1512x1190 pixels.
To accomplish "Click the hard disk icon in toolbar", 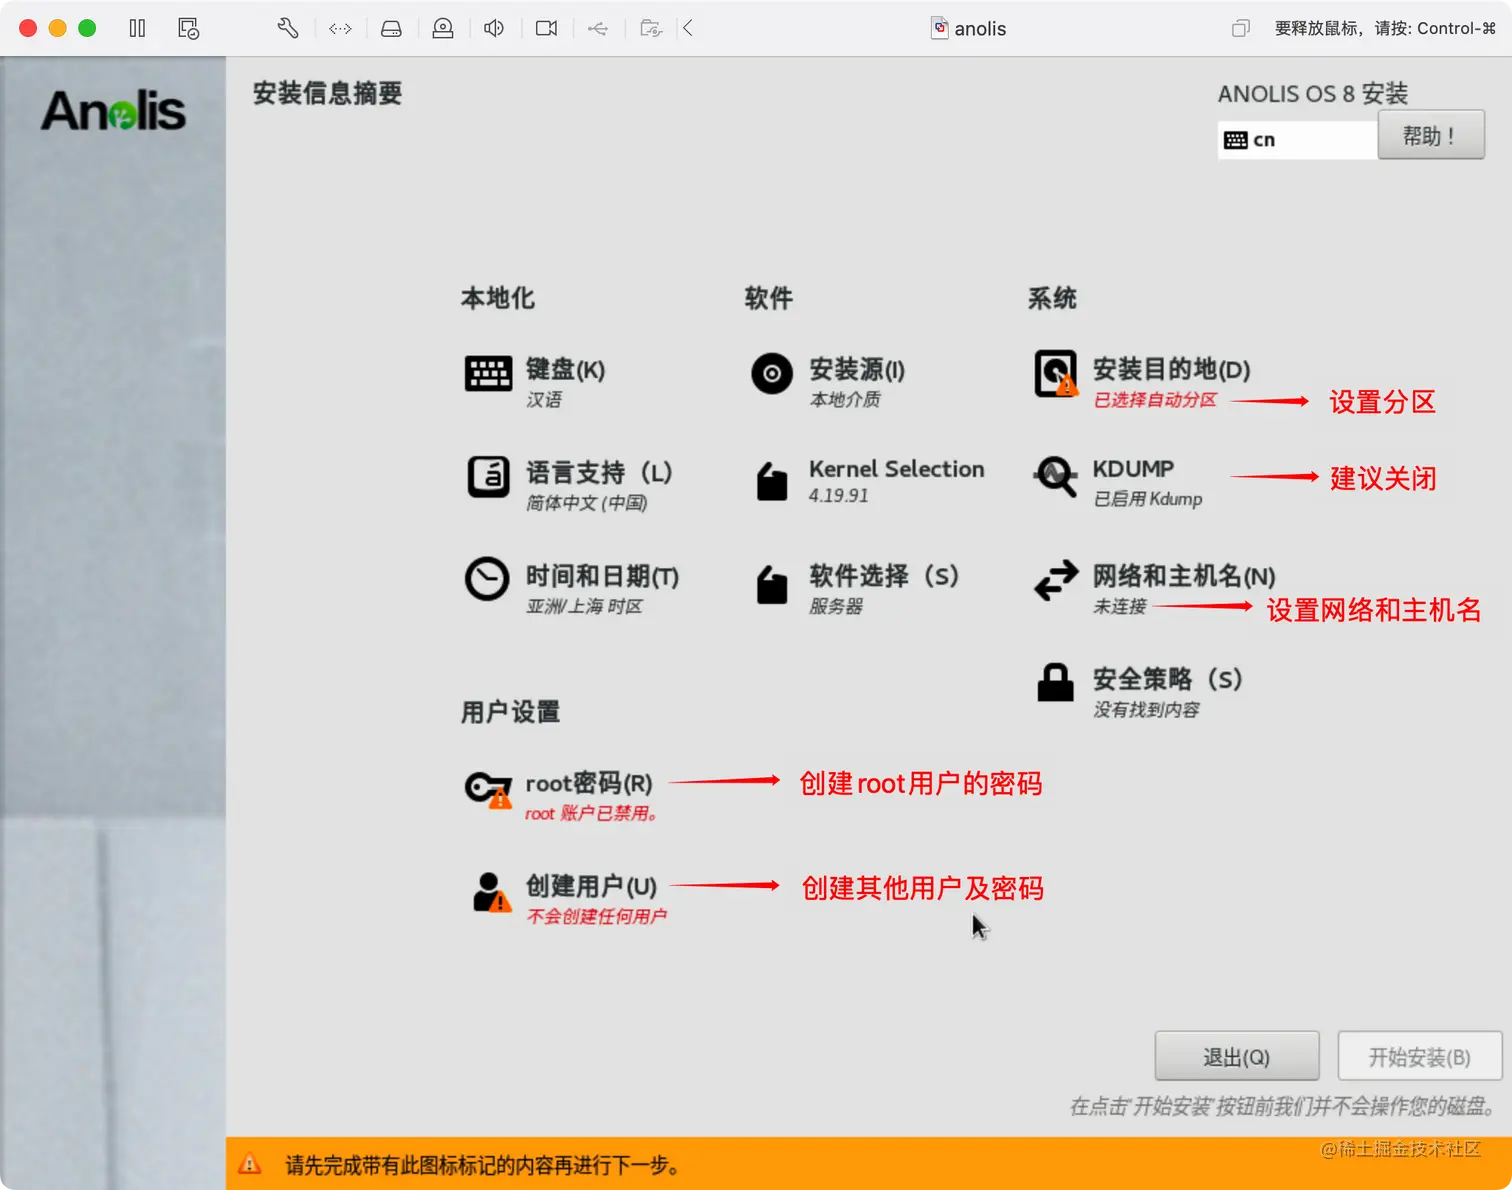I will pyautogui.click(x=391, y=28).
